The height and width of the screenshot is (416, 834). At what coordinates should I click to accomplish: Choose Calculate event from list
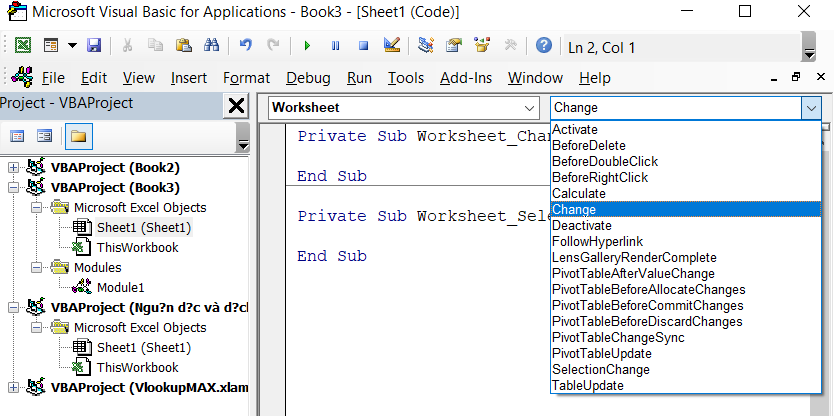click(x=686, y=194)
